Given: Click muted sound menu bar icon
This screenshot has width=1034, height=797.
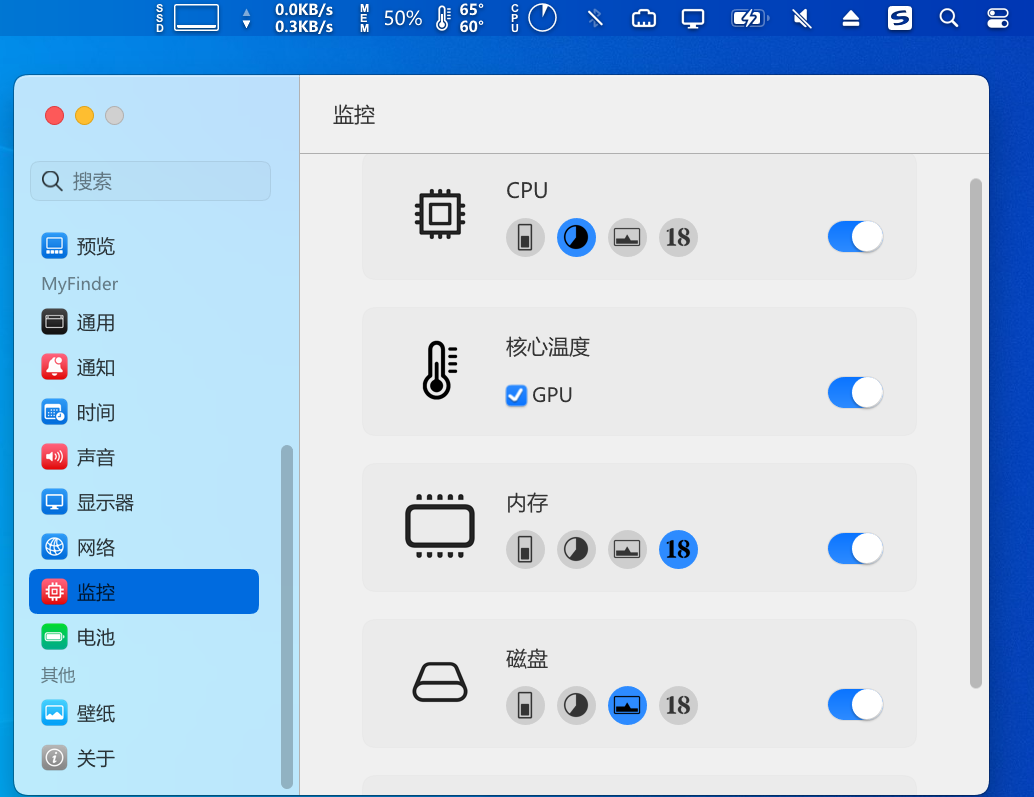Looking at the screenshot, I should tap(801, 18).
